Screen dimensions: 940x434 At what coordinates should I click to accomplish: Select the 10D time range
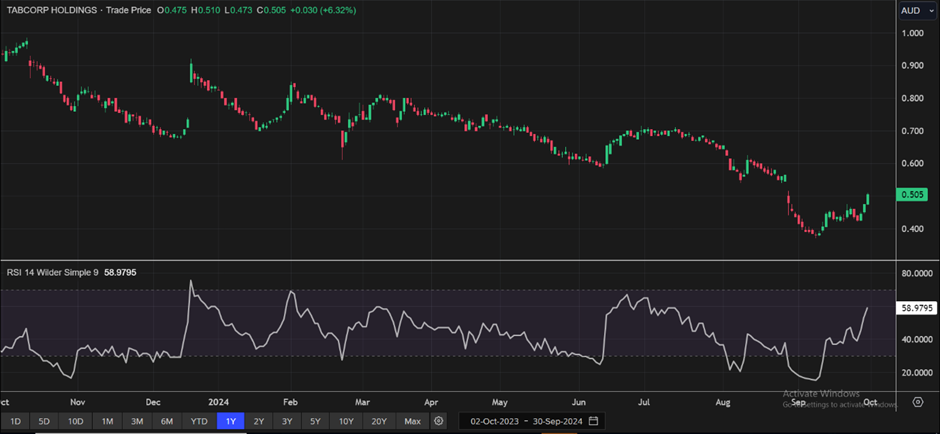point(76,421)
